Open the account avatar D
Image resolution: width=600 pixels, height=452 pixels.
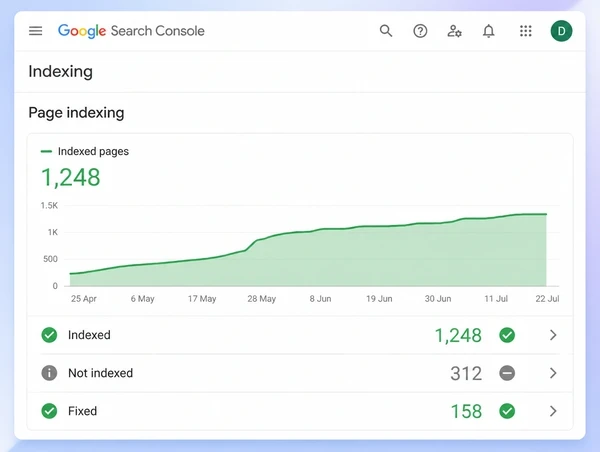pyautogui.click(x=561, y=31)
